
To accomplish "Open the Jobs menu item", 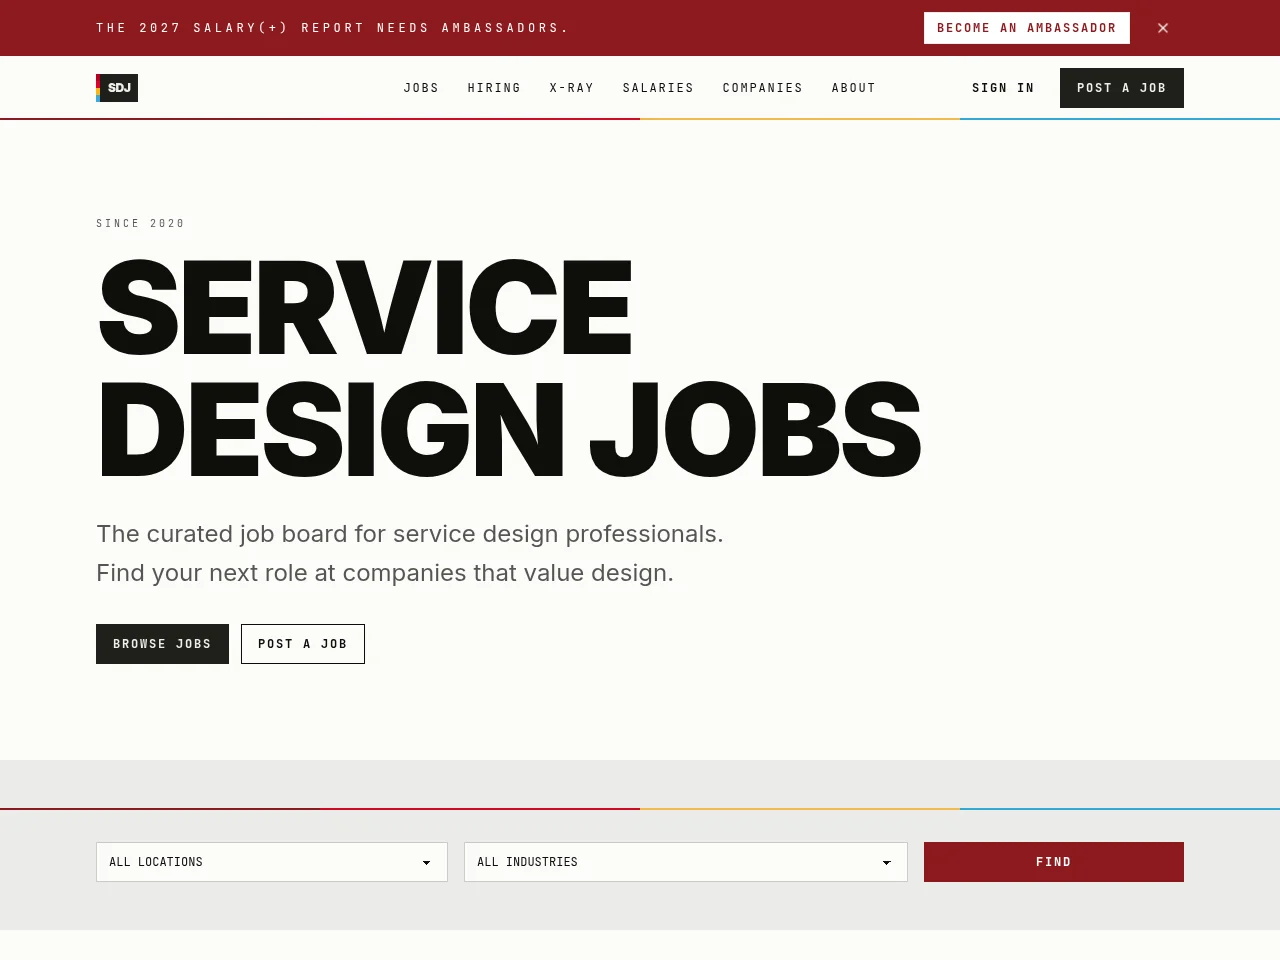I will tap(421, 88).
